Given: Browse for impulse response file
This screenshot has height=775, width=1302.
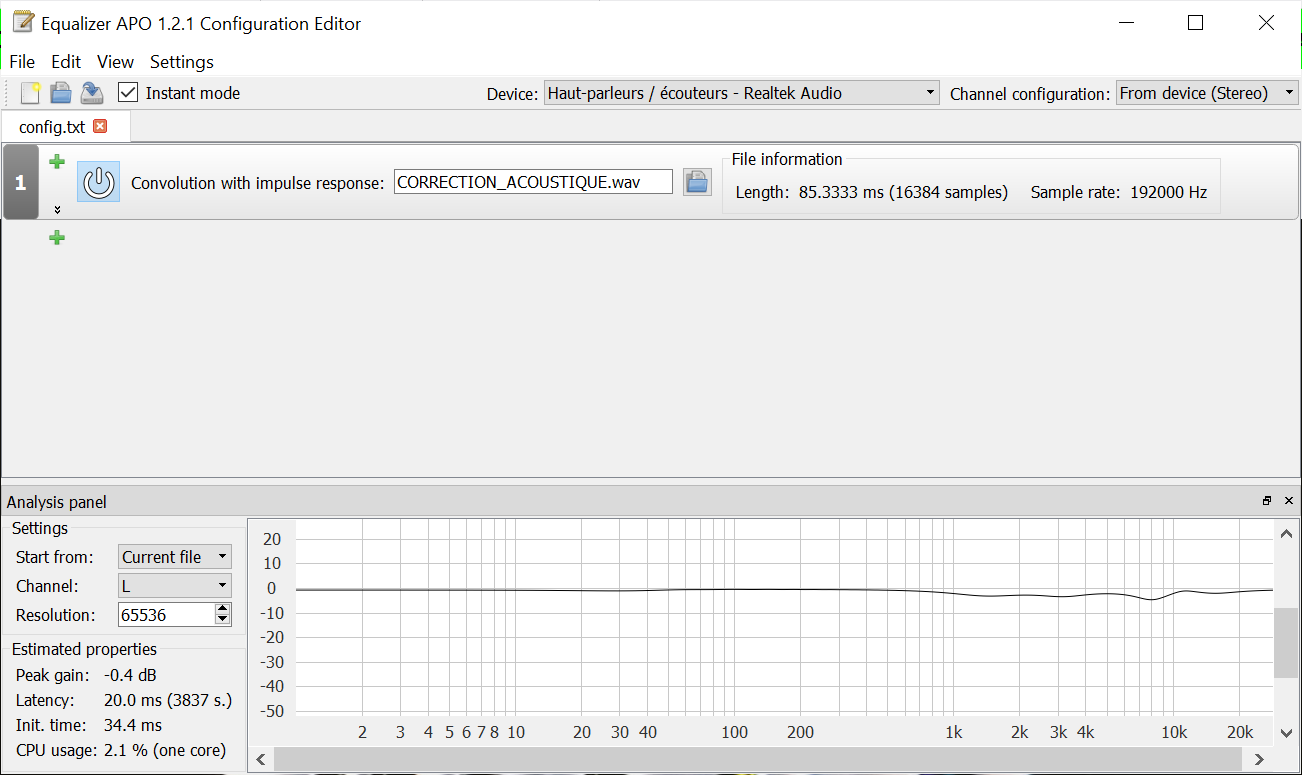Looking at the screenshot, I should 697,182.
